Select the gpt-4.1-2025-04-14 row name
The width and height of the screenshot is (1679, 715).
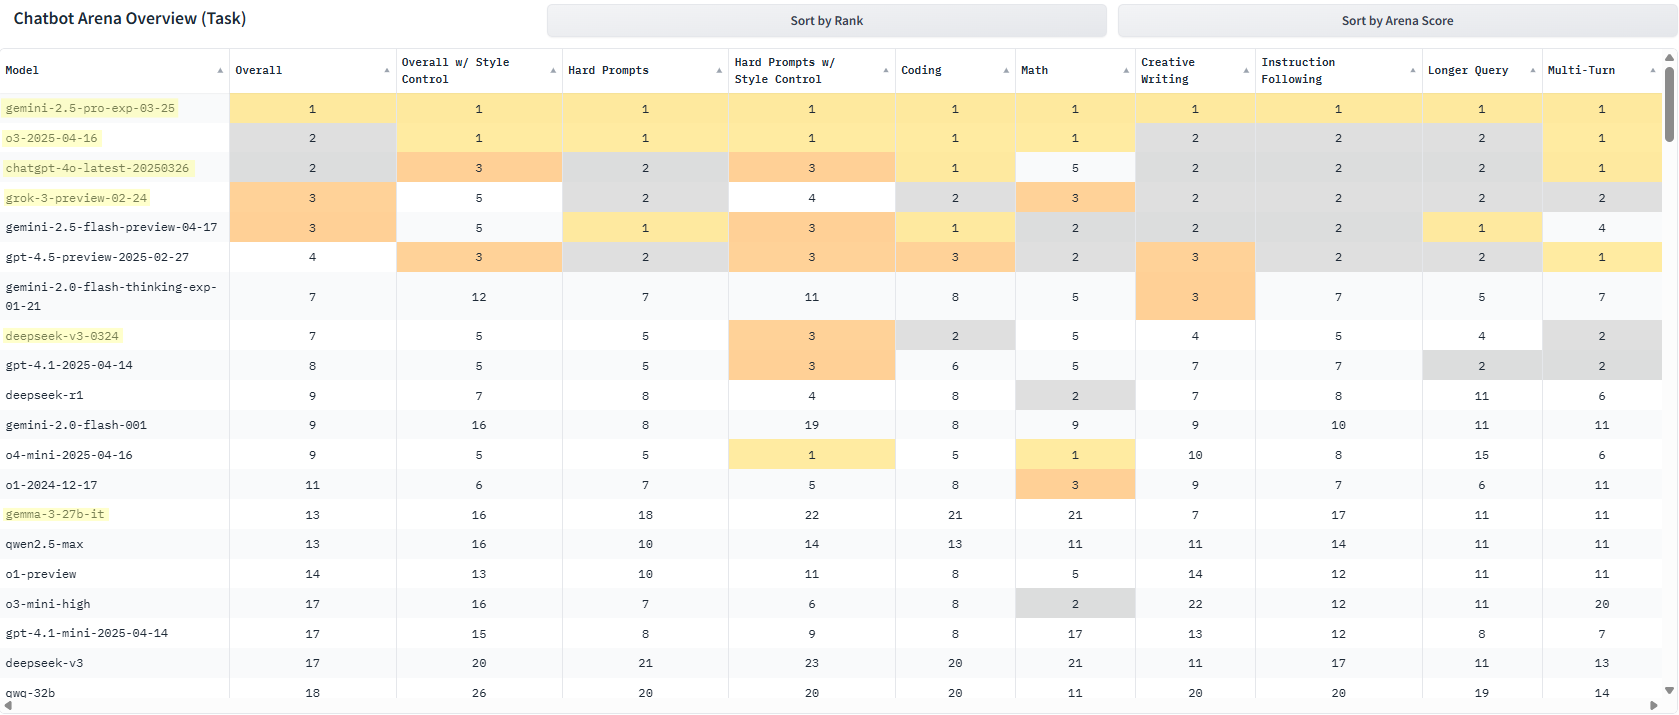point(69,365)
